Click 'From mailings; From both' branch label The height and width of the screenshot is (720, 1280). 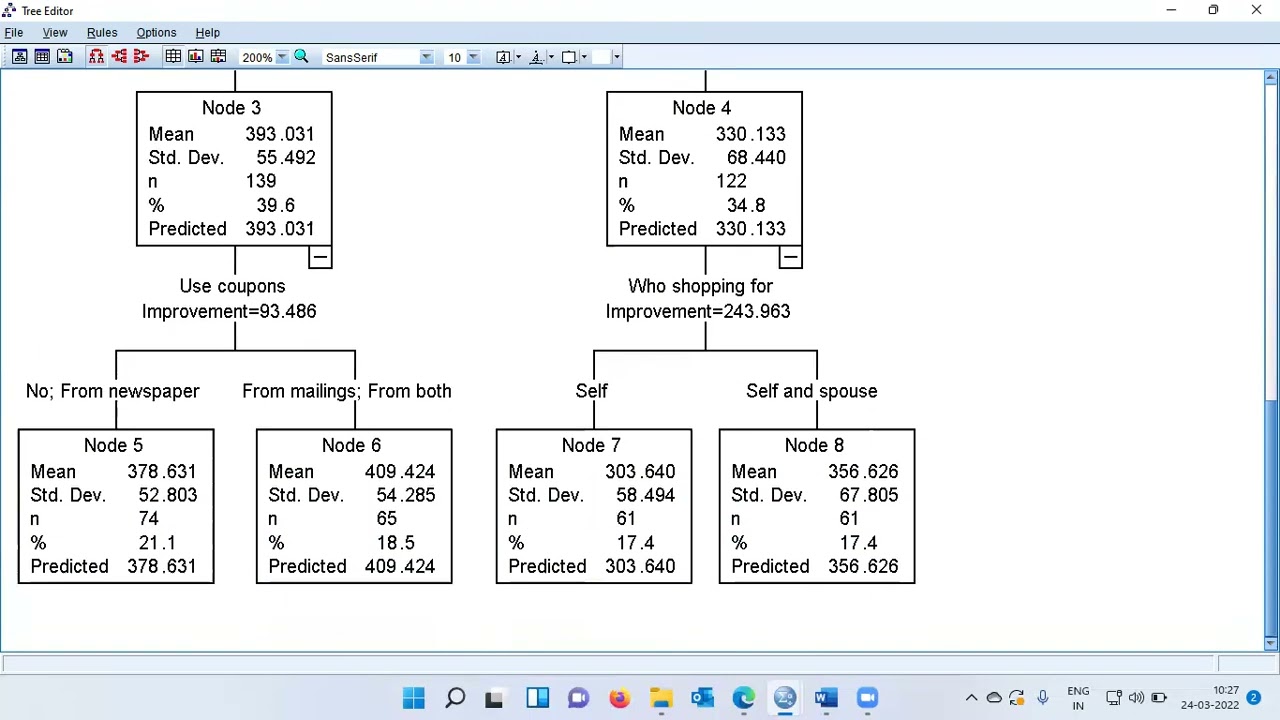(x=347, y=391)
